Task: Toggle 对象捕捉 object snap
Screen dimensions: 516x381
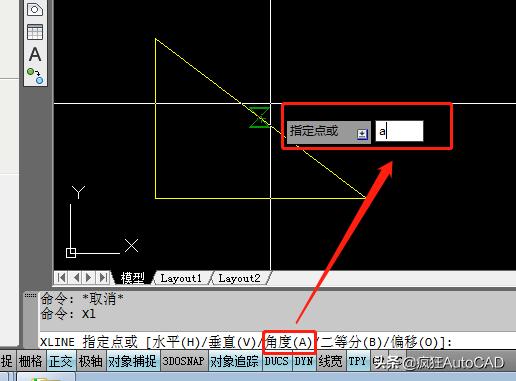Action: (x=132, y=361)
